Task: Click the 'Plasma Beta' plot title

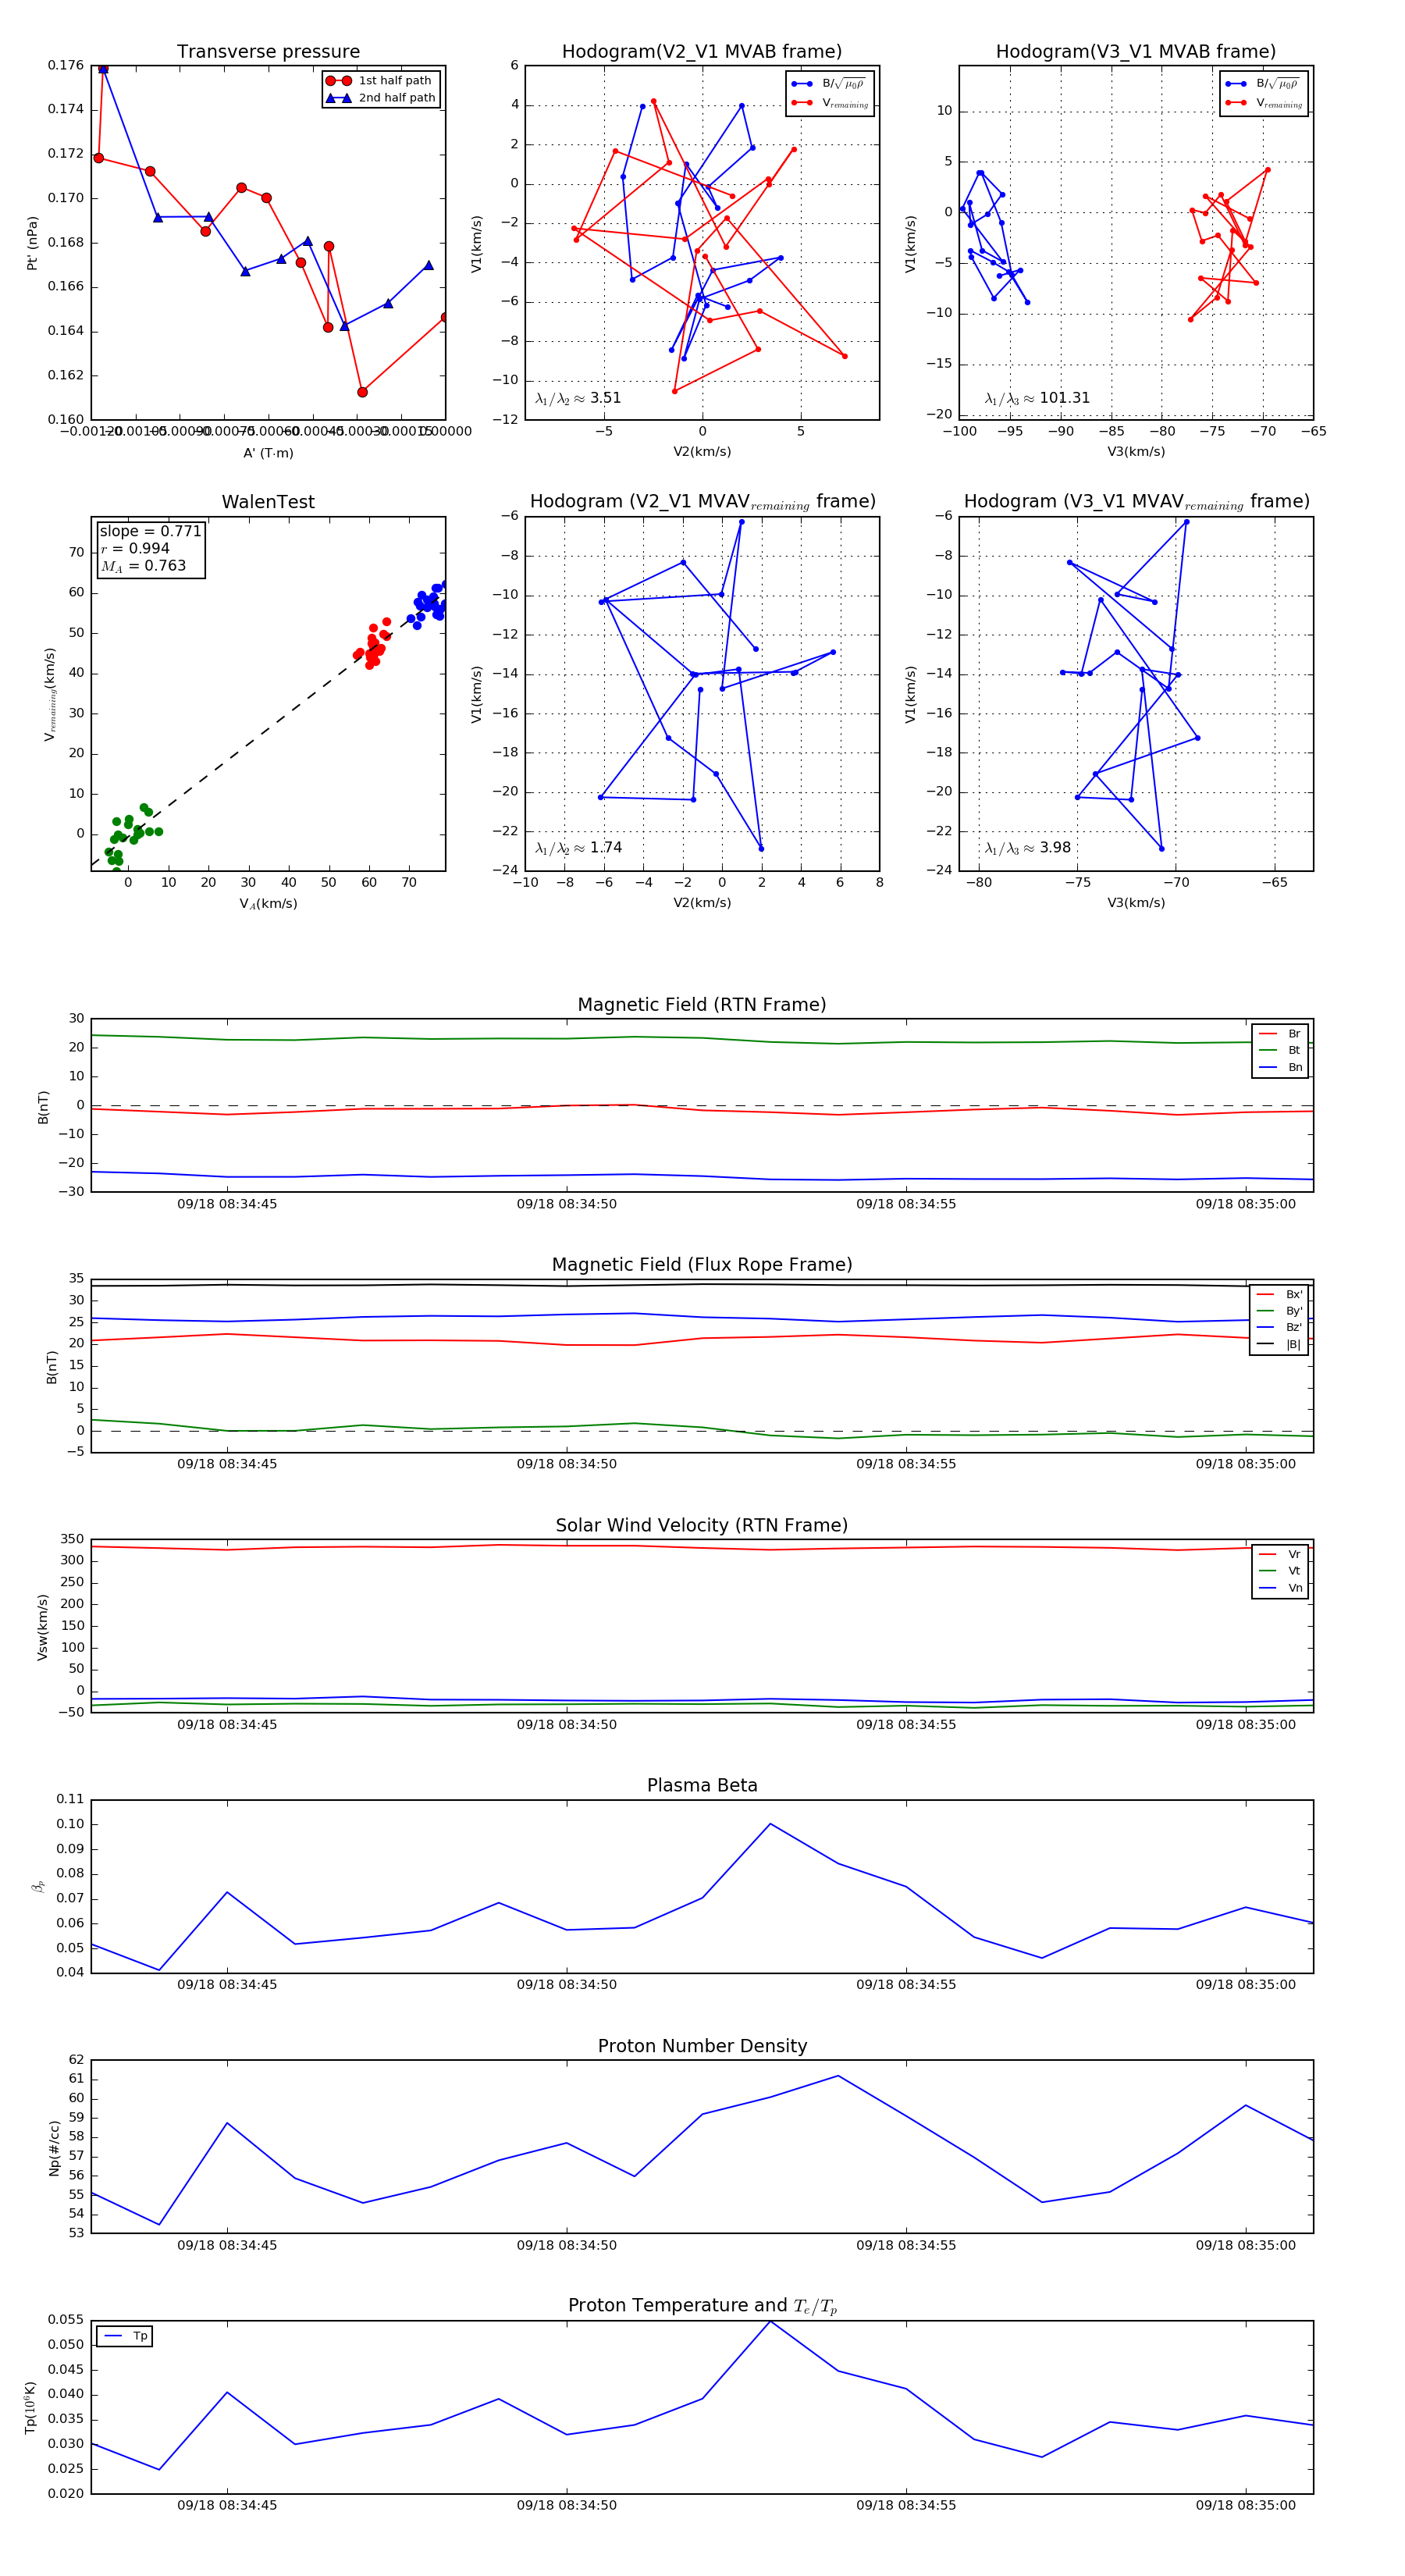Action: [x=702, y=1785]
